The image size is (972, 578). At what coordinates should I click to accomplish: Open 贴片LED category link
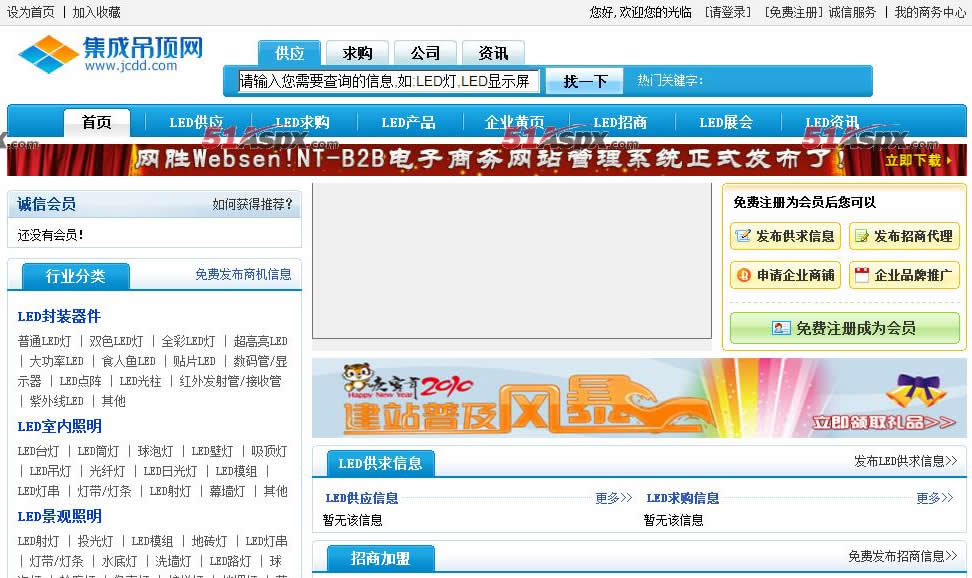coord(194,361)
